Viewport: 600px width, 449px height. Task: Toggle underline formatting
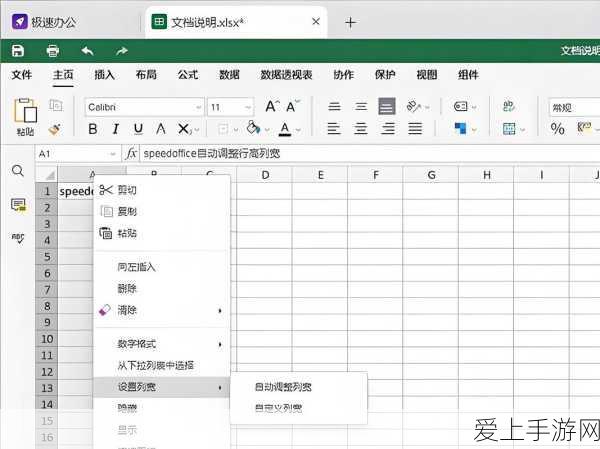pos(138,129)
